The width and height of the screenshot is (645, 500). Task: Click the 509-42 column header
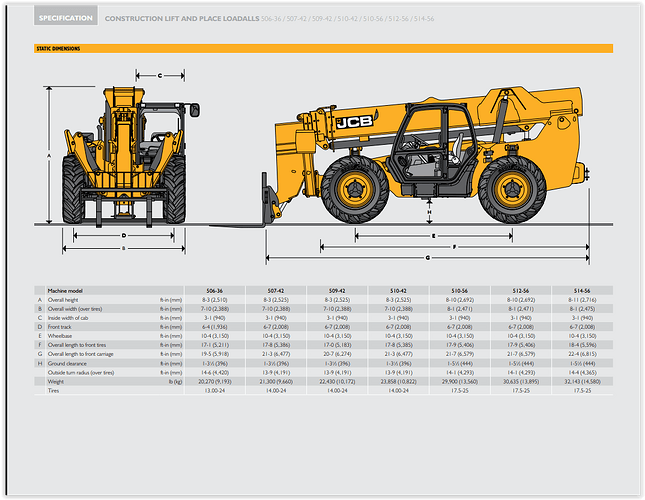337,291
